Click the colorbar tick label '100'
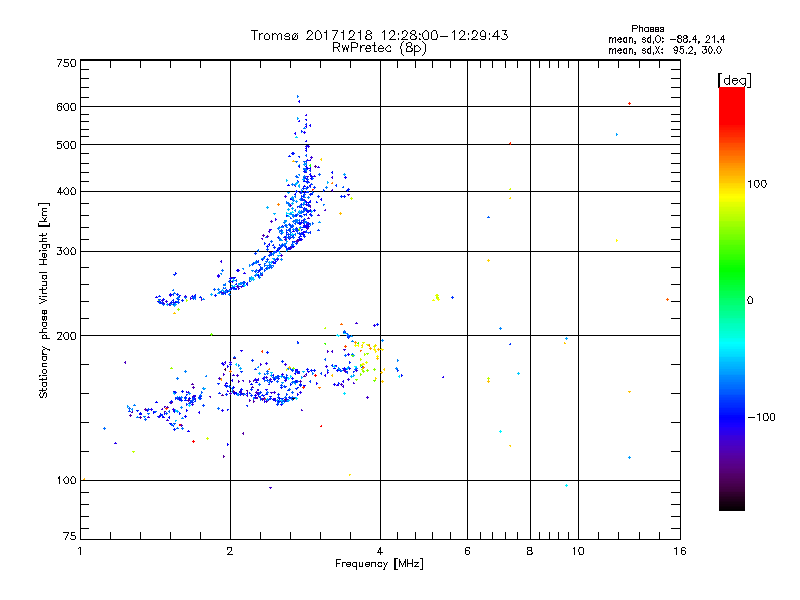800x600 pixels. pos(757,184)
